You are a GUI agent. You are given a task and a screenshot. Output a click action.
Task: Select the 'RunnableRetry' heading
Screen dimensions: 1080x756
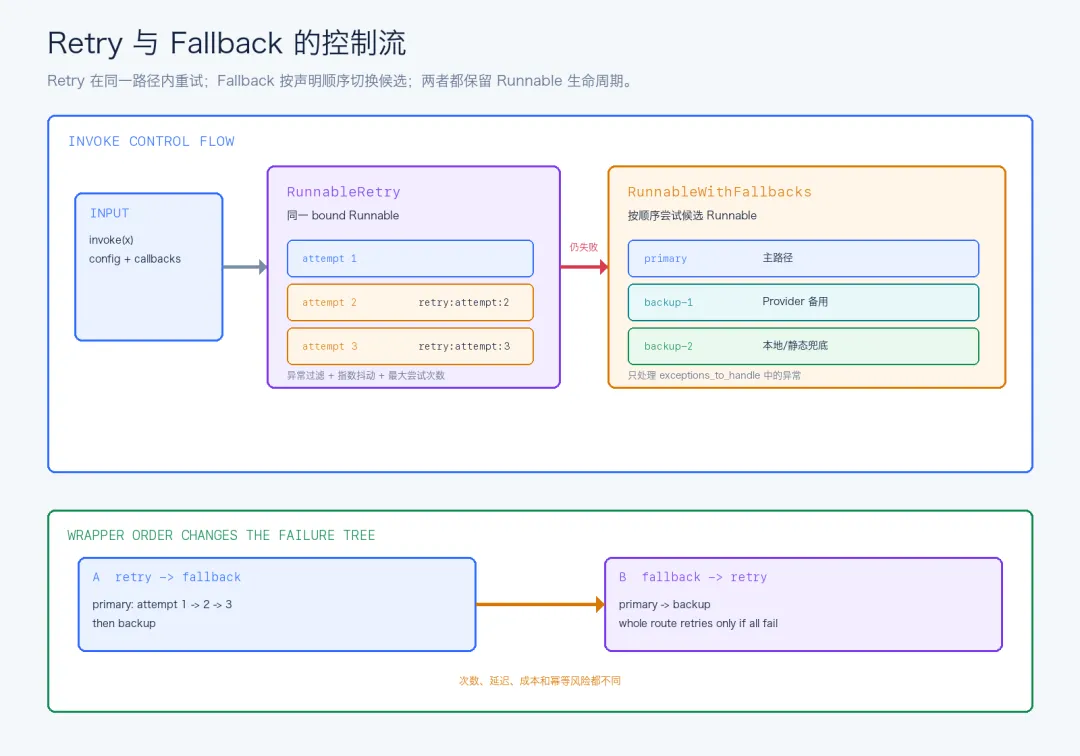pos(344,192)
